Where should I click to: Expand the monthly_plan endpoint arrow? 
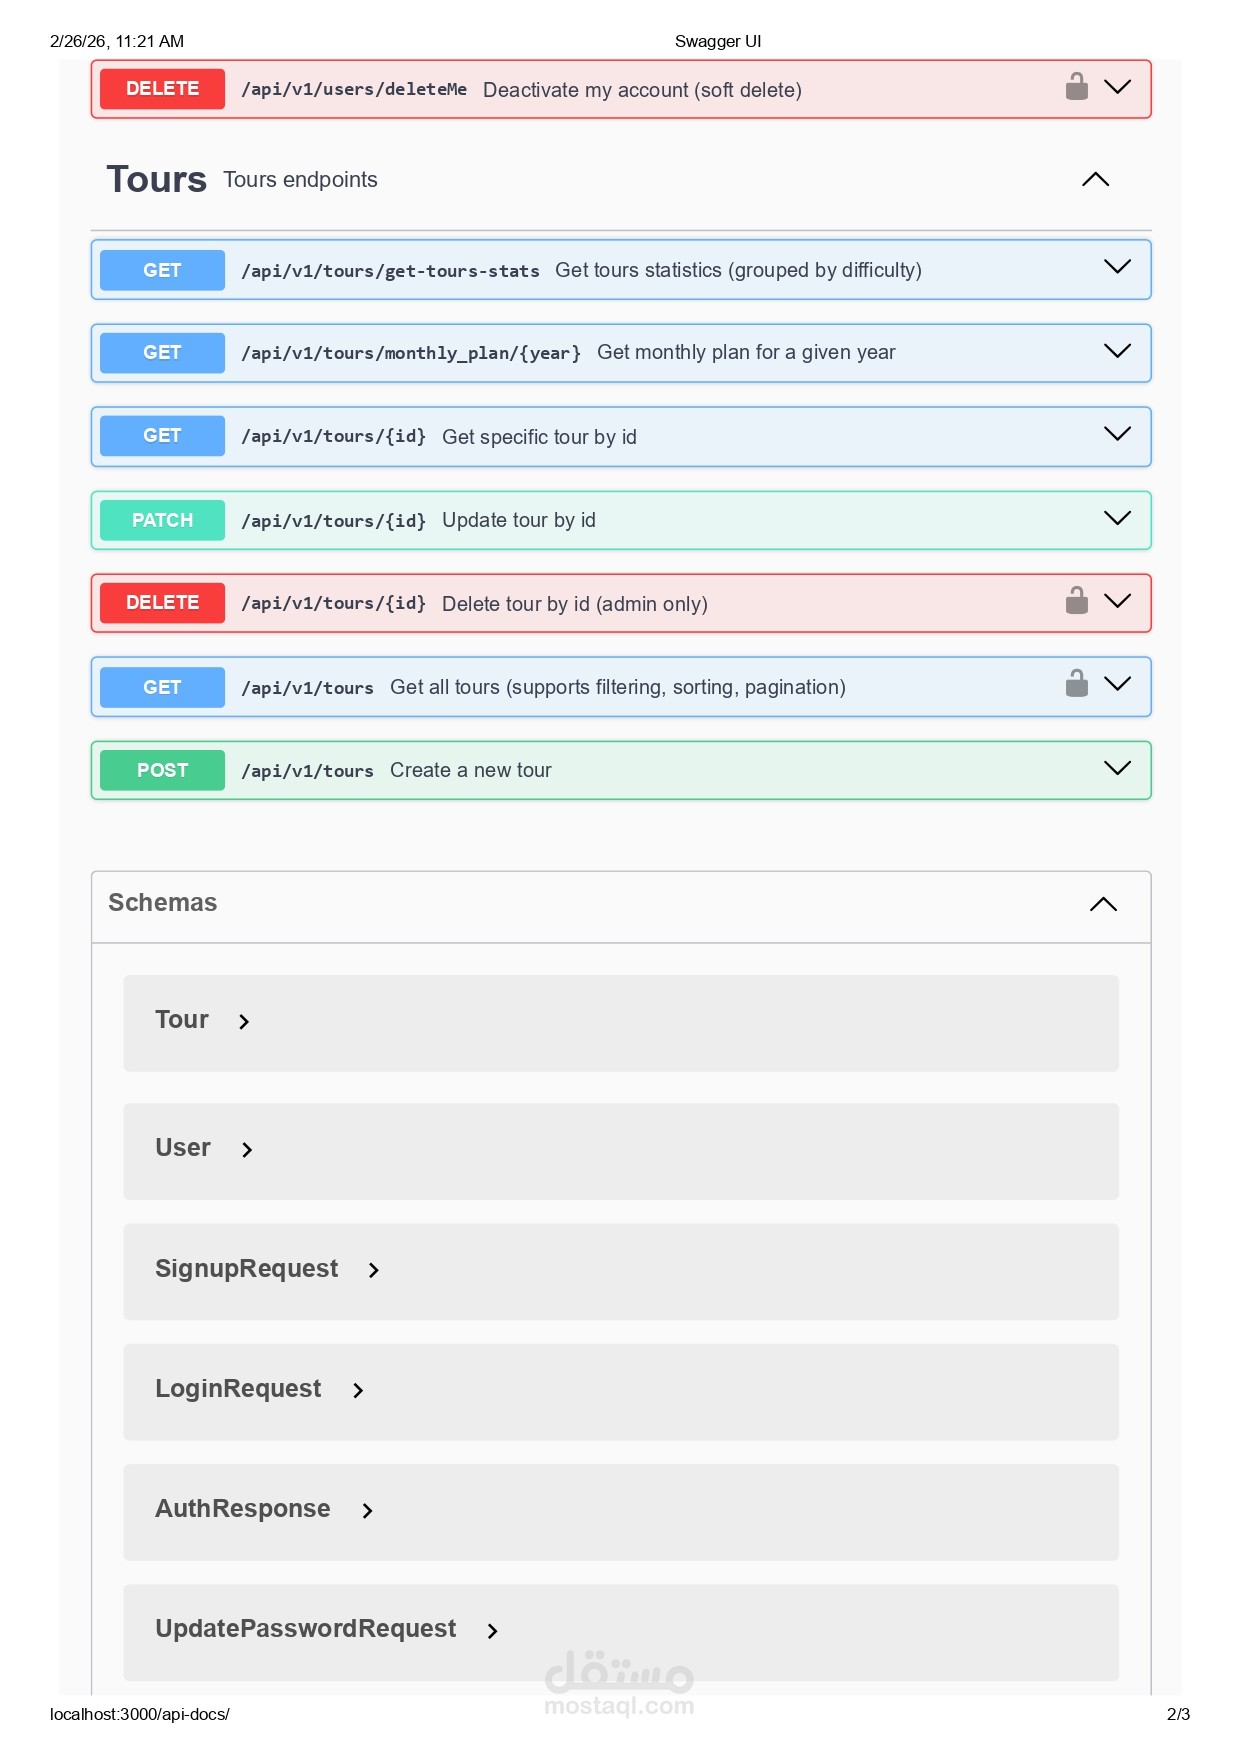[x=1117, y=351]
